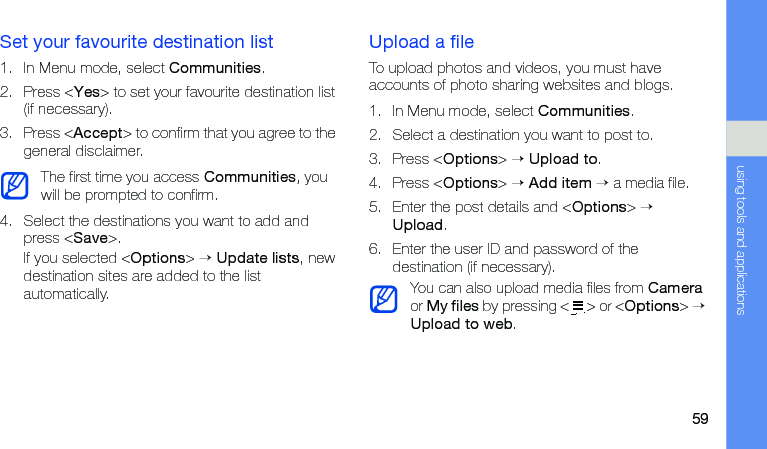Click the bold 'Upload to' in step 3
767x449 pixels.
pos(563,159)
